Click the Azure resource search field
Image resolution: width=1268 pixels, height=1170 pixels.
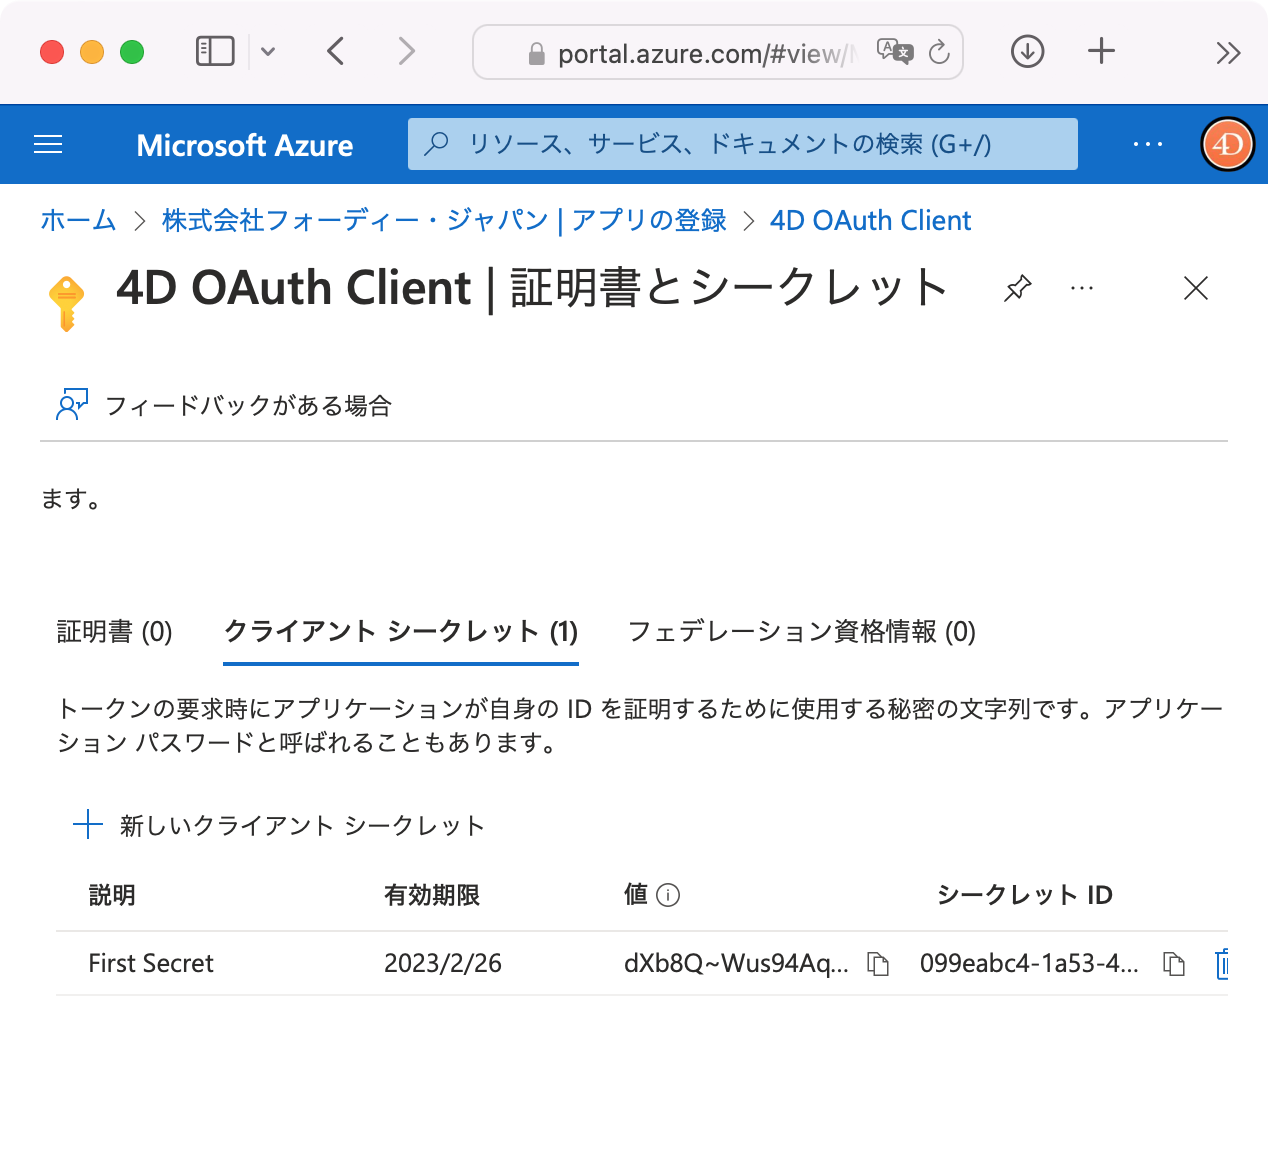click(742, 144)
